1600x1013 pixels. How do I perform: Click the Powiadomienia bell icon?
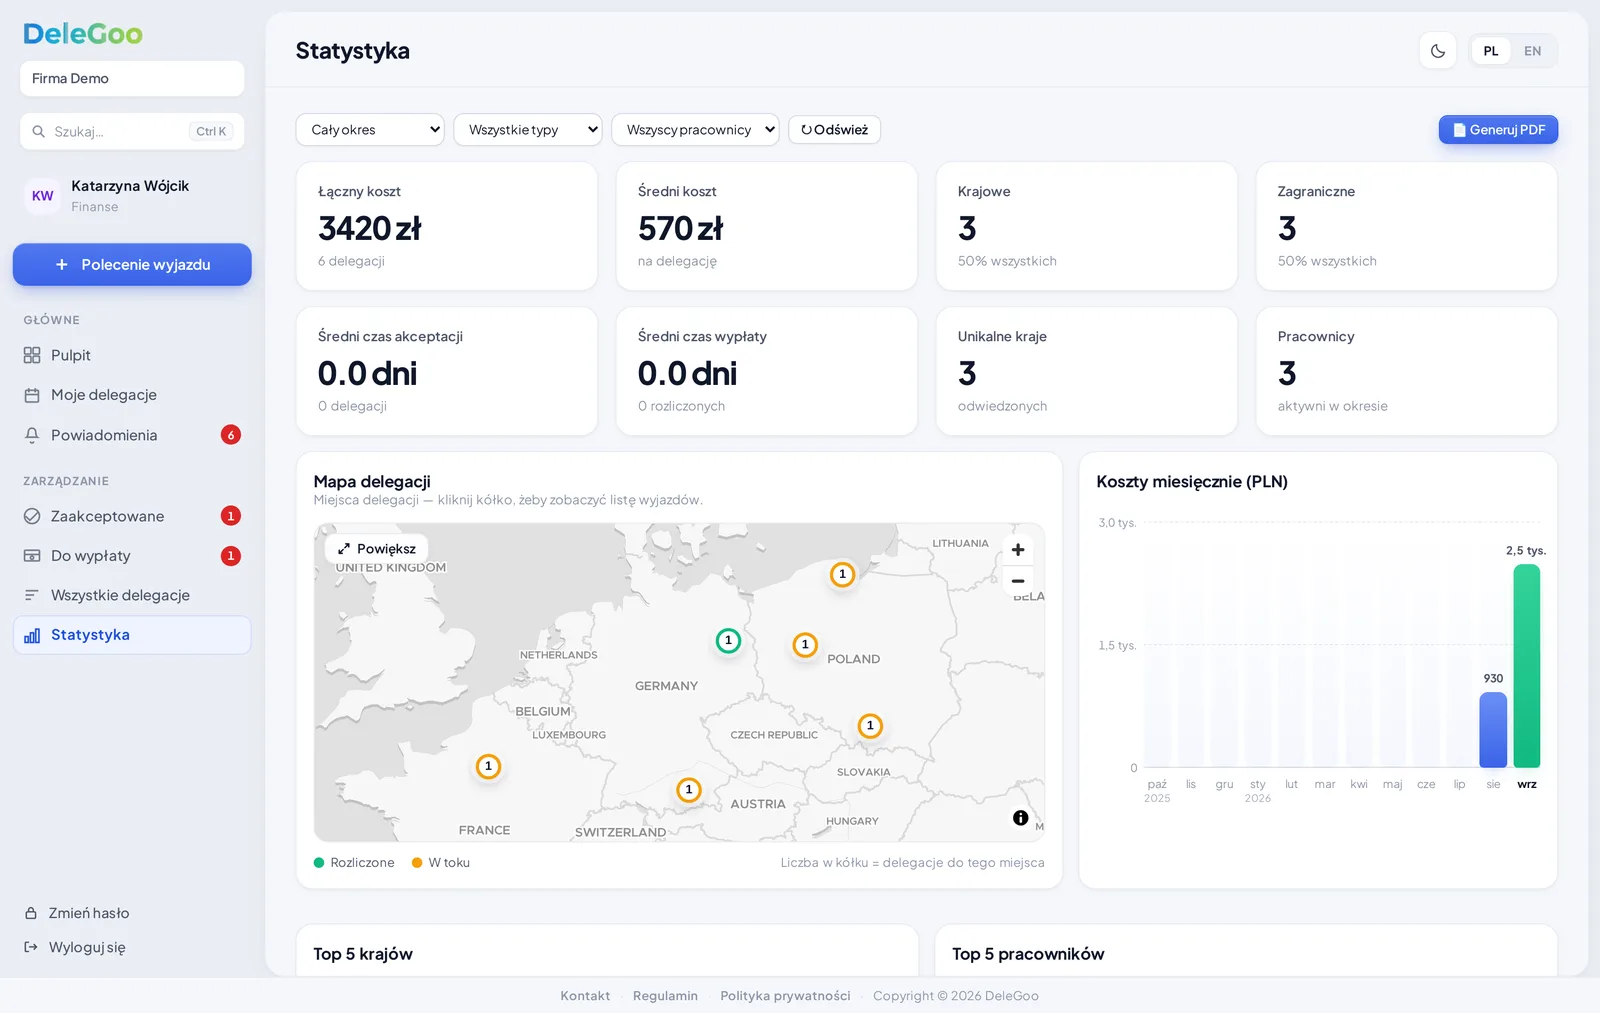(32, 435)
